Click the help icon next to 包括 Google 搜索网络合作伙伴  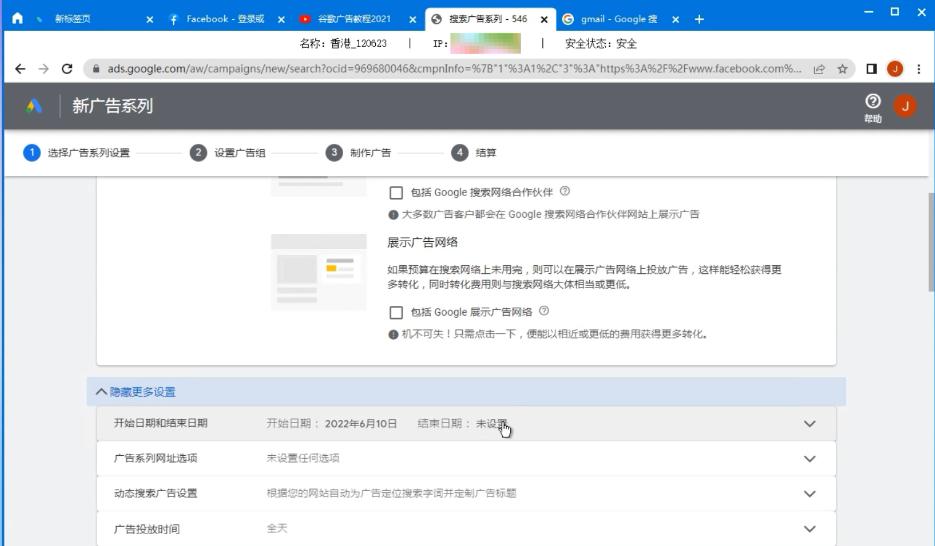(565, 191)
